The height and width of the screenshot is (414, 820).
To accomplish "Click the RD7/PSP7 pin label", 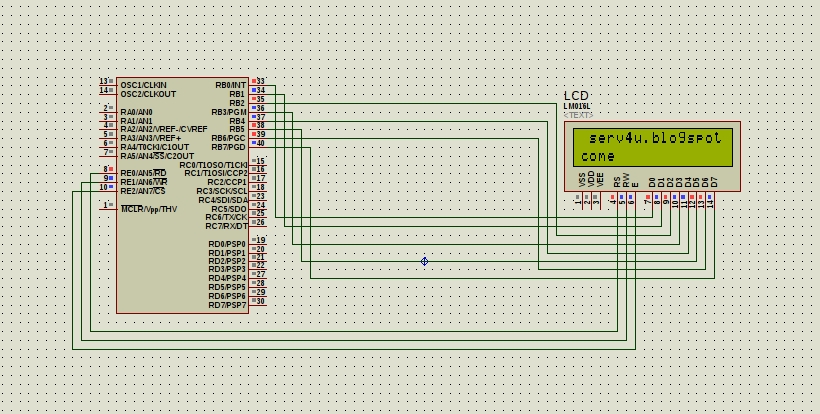I will pyautogui.click(x=227, y=305).
